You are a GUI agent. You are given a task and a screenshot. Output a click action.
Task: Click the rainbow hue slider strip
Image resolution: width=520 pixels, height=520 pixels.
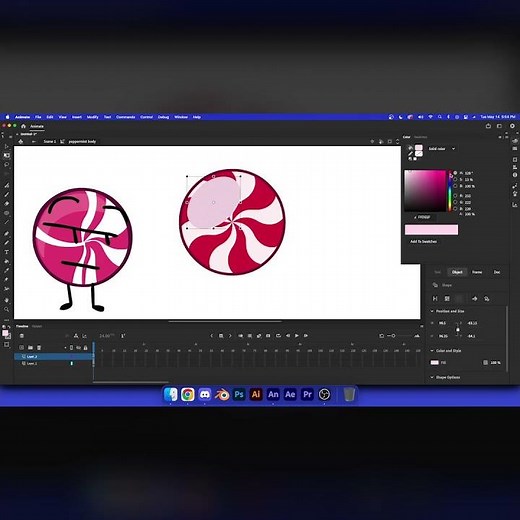tap(450, 191)
